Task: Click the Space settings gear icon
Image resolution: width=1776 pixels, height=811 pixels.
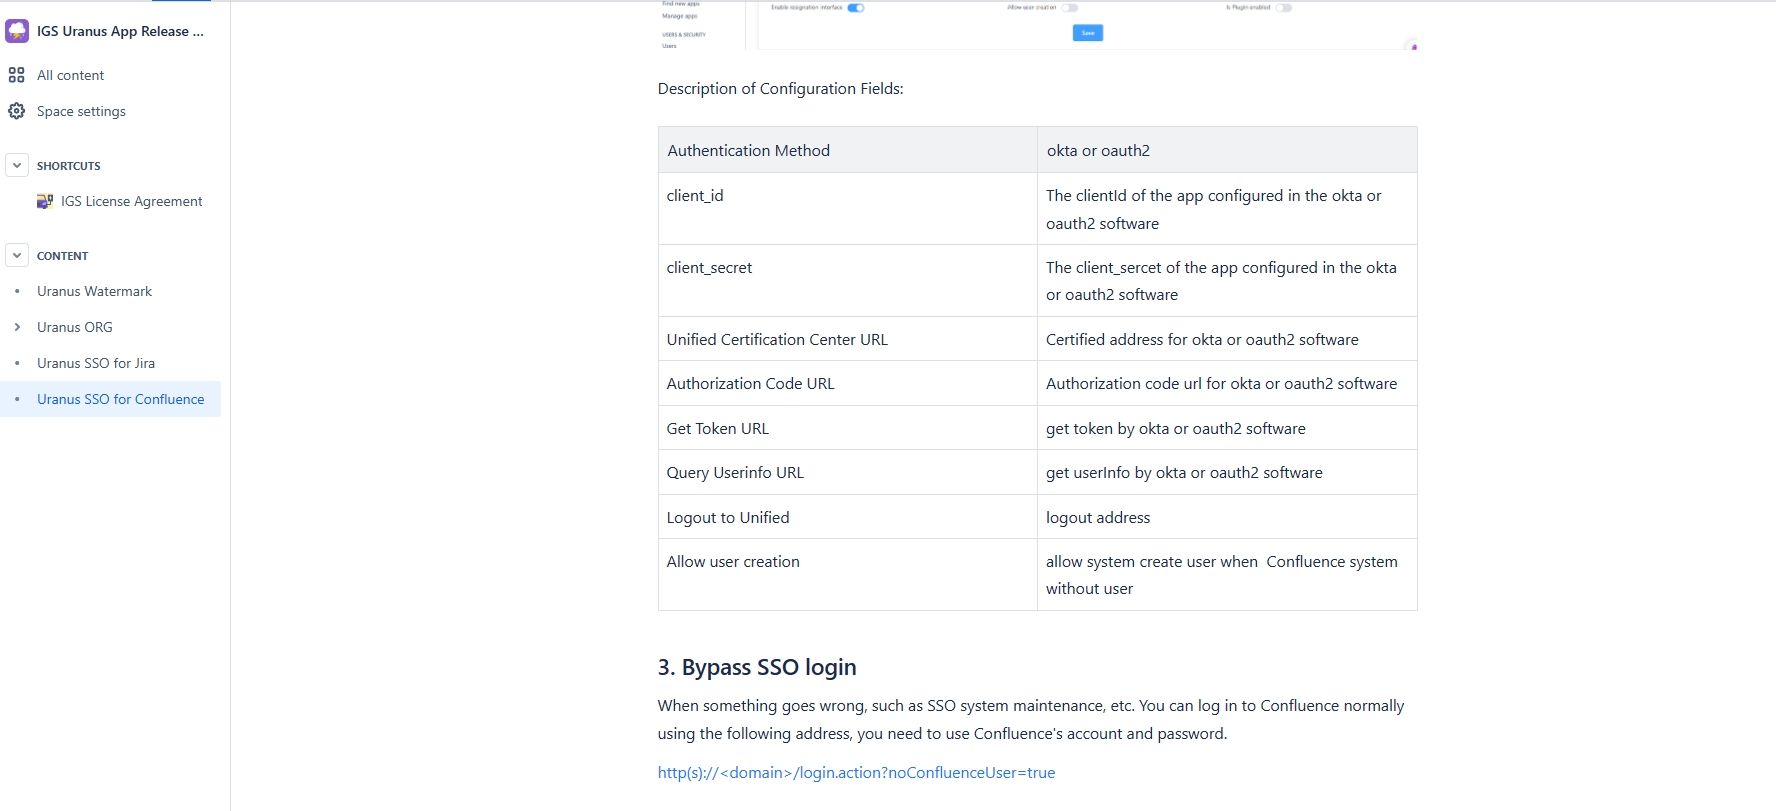Action: (16, 111)
